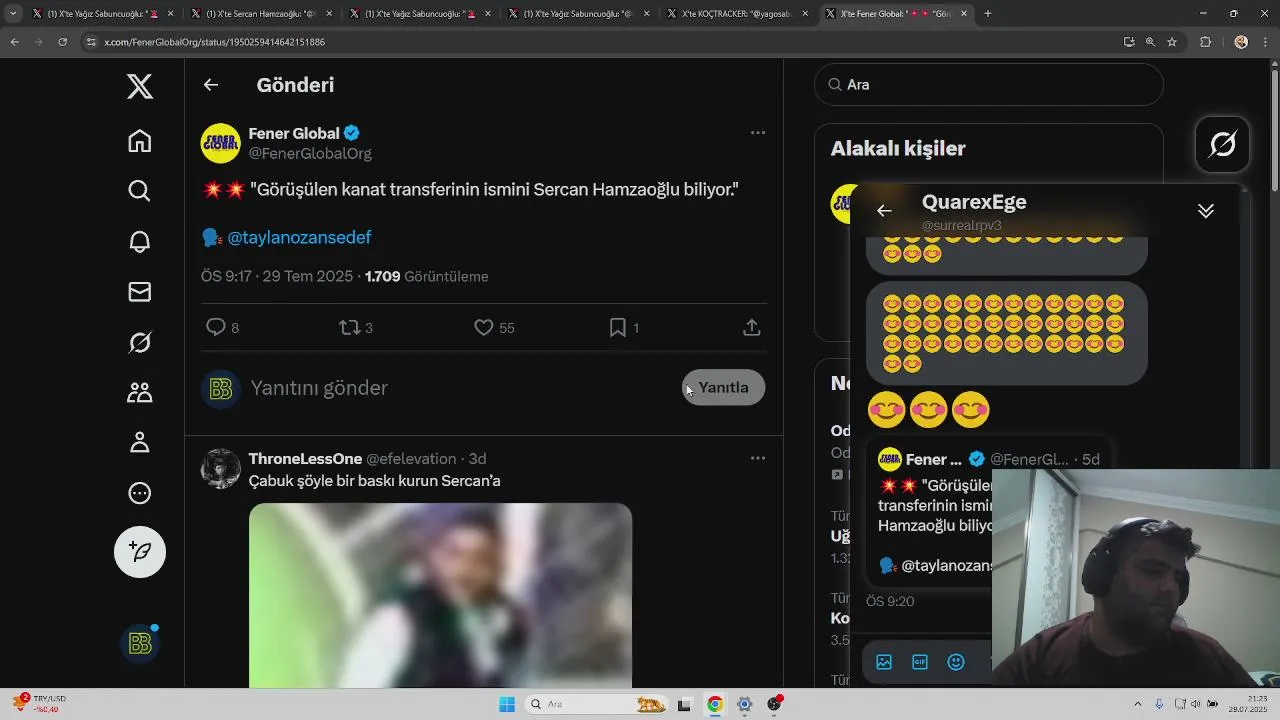Open a new browser tab
The height and width of the screenshot is (720, 1280).
[988, 14]
